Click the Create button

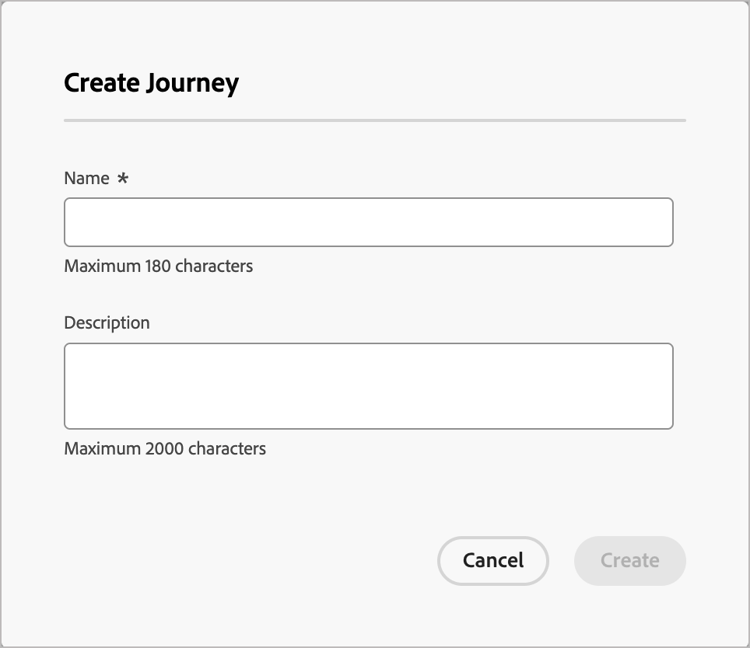(629, 561)
